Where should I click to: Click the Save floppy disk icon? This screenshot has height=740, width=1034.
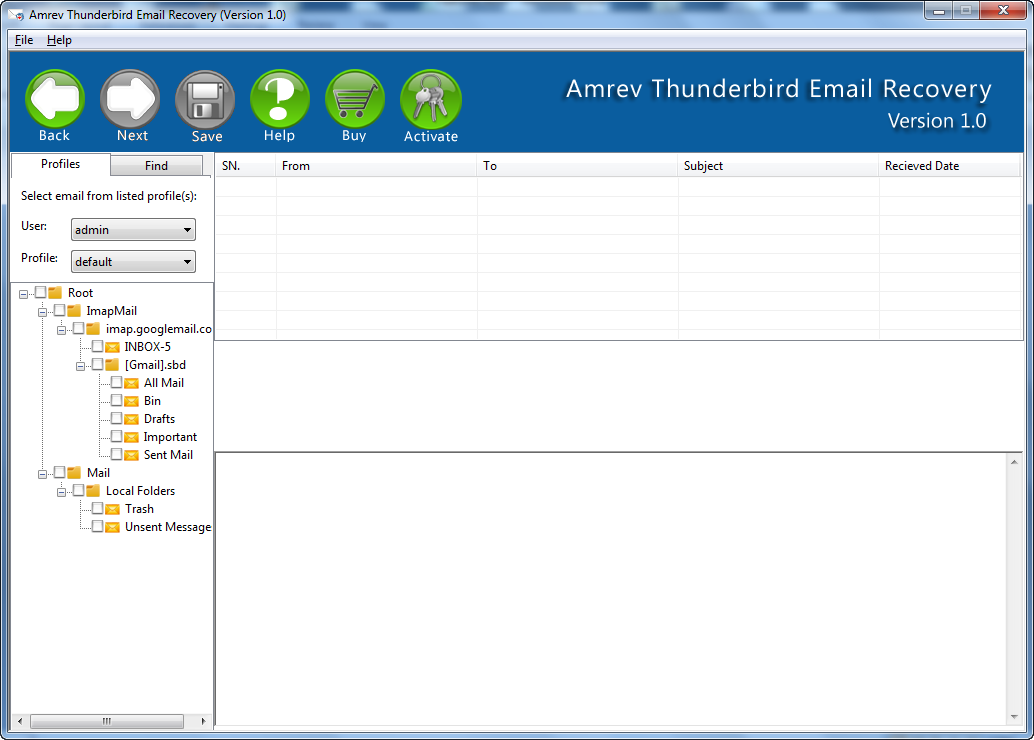(205, 100)
